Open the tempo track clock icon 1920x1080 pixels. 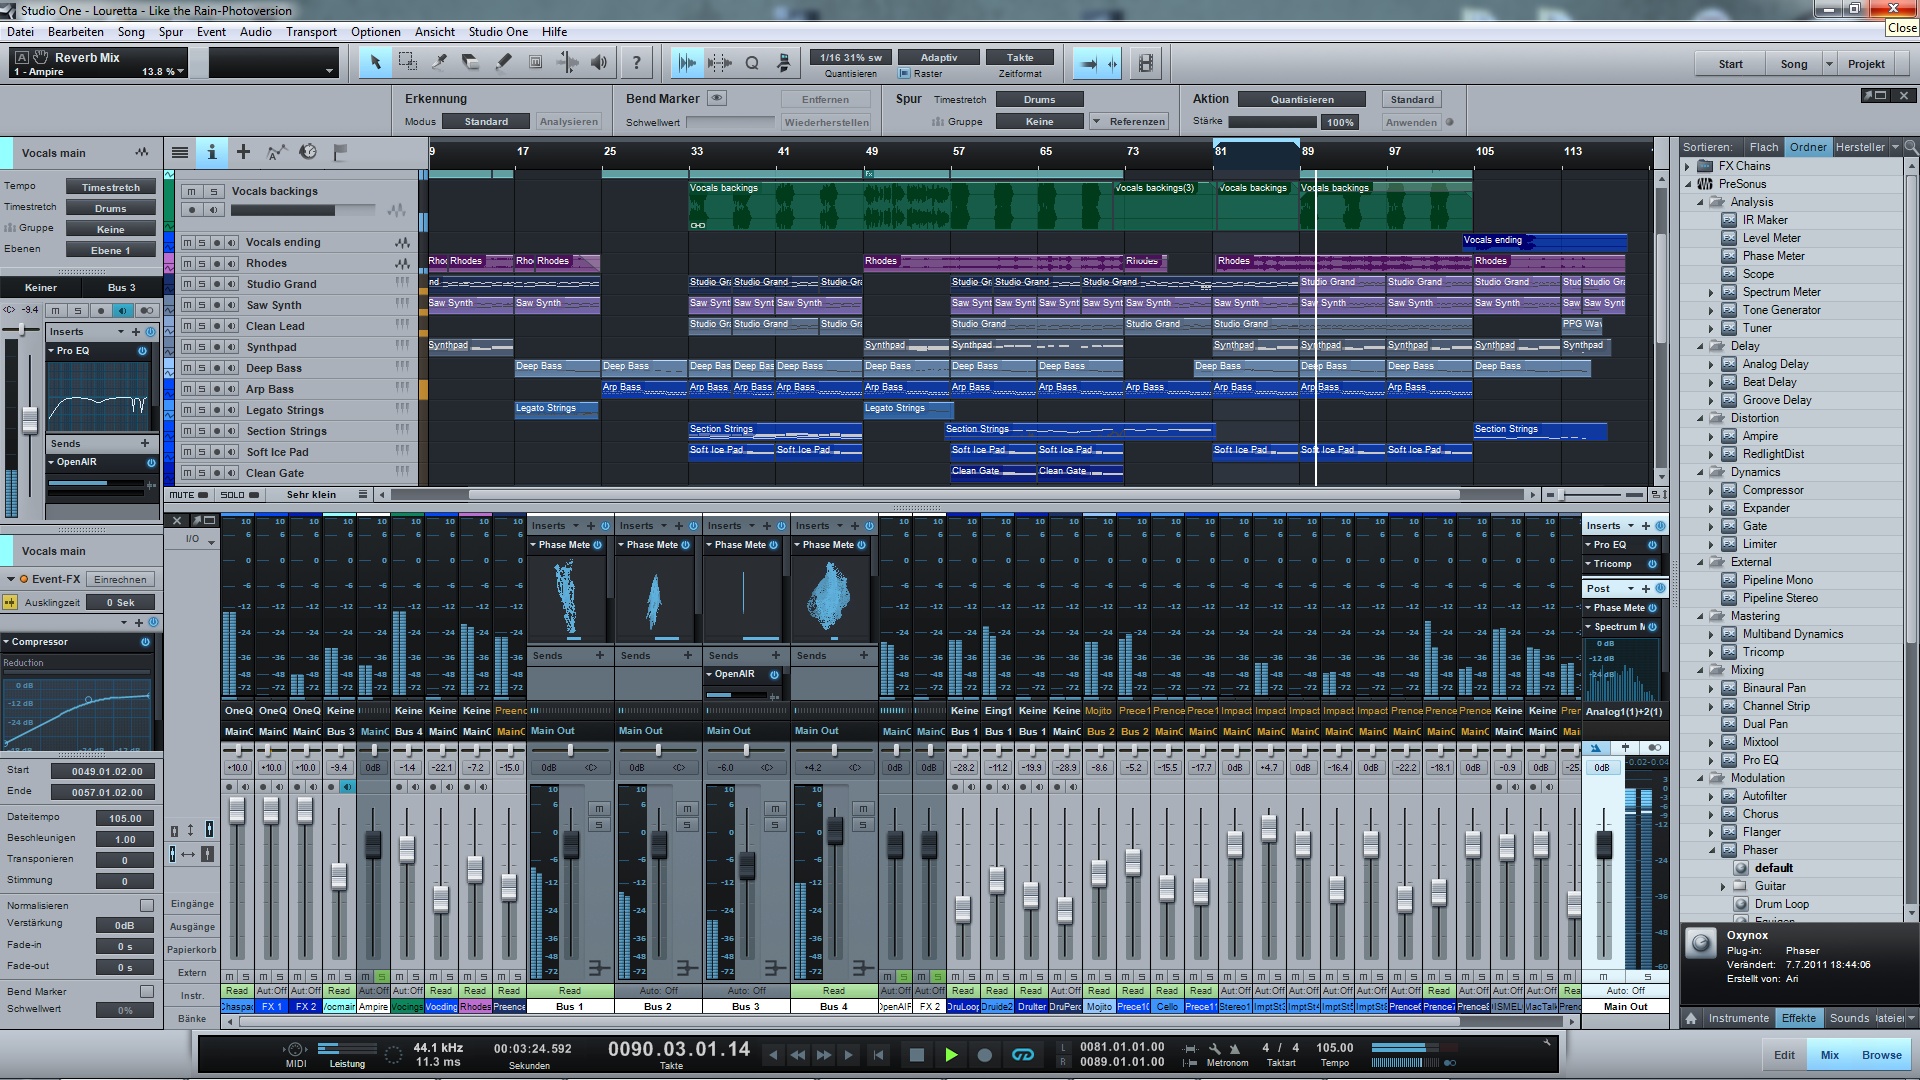click(x=308, y=152)
